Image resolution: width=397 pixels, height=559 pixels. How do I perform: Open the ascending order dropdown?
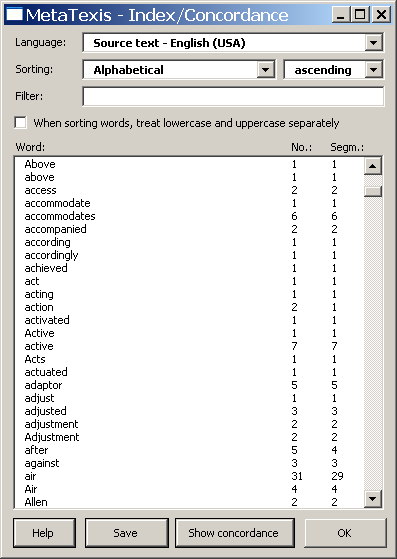(373, 70)
